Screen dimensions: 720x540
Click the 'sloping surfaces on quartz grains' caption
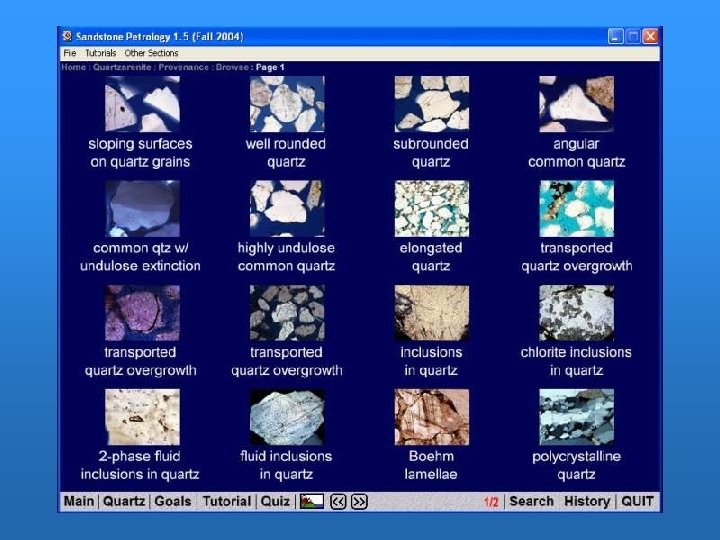click(140, 153)
